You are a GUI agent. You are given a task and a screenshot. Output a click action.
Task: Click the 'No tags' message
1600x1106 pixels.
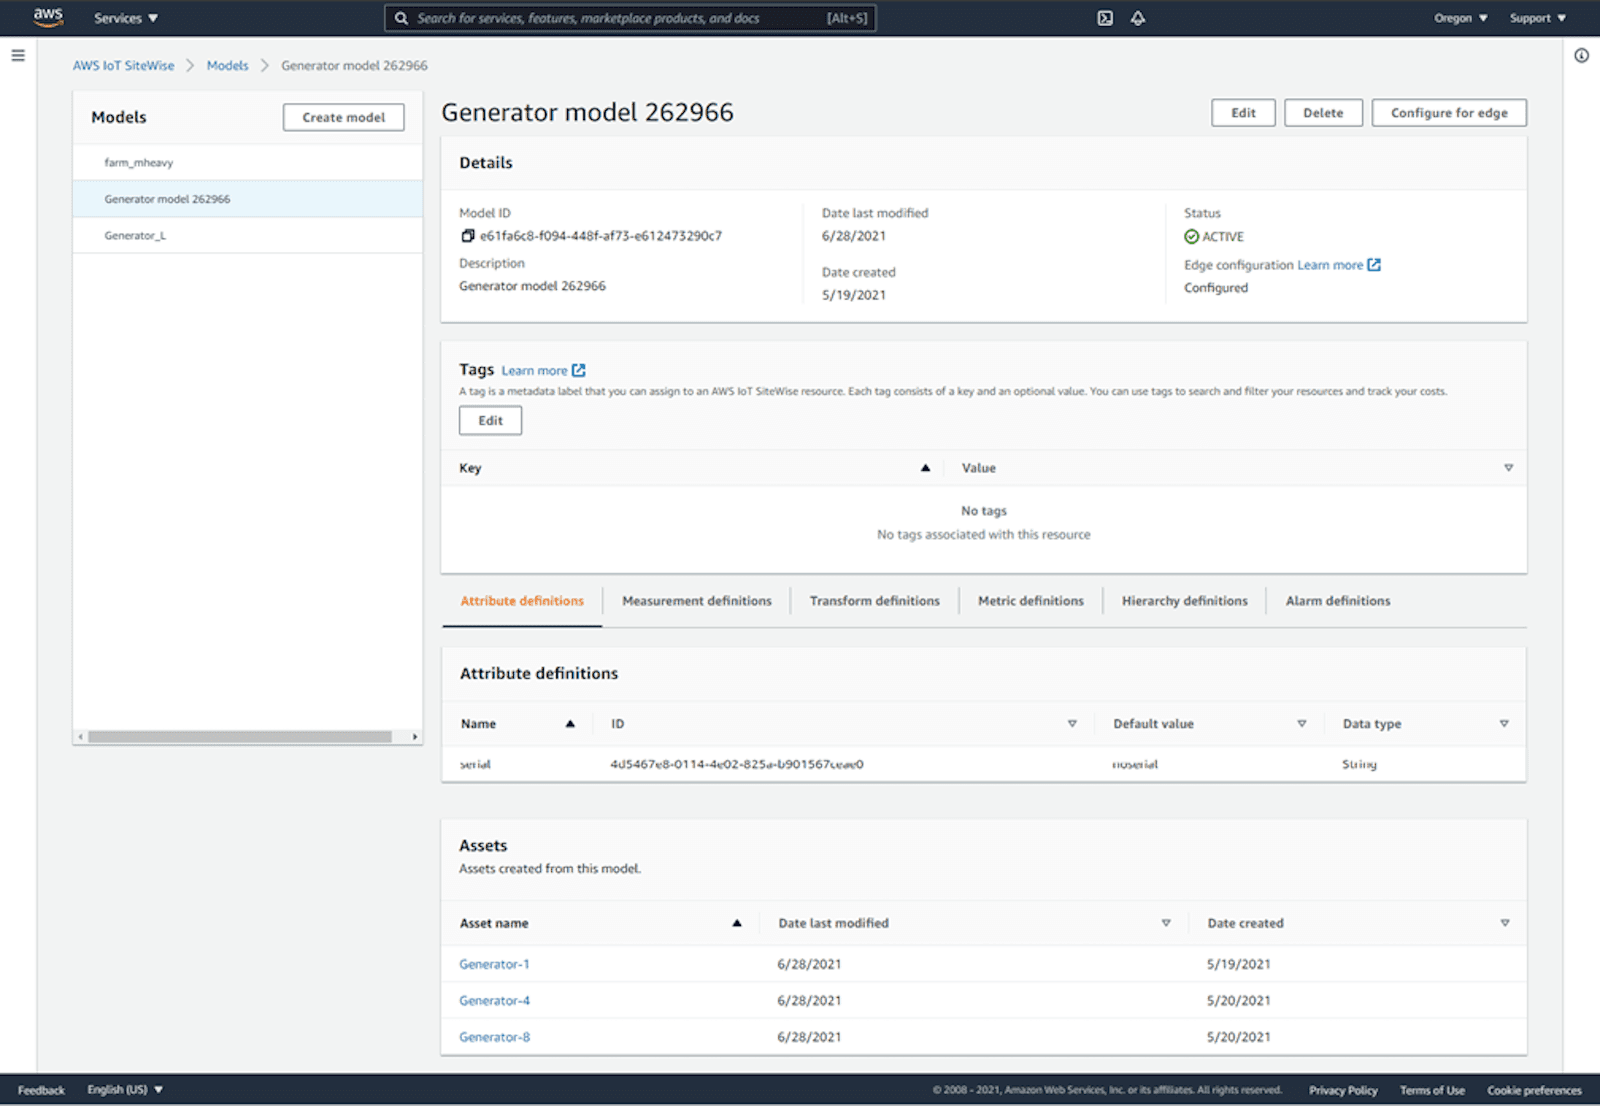click(x=984, y=511)
